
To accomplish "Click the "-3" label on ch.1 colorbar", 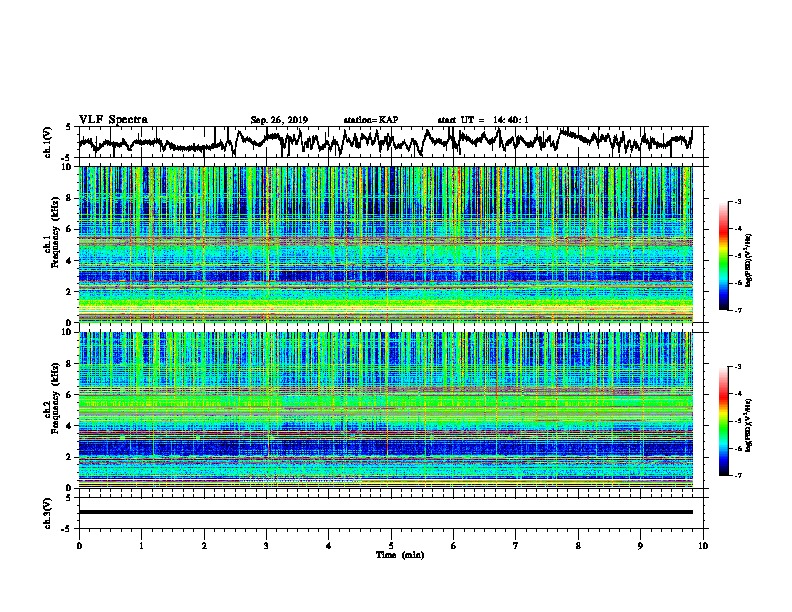I will [738, 201].
